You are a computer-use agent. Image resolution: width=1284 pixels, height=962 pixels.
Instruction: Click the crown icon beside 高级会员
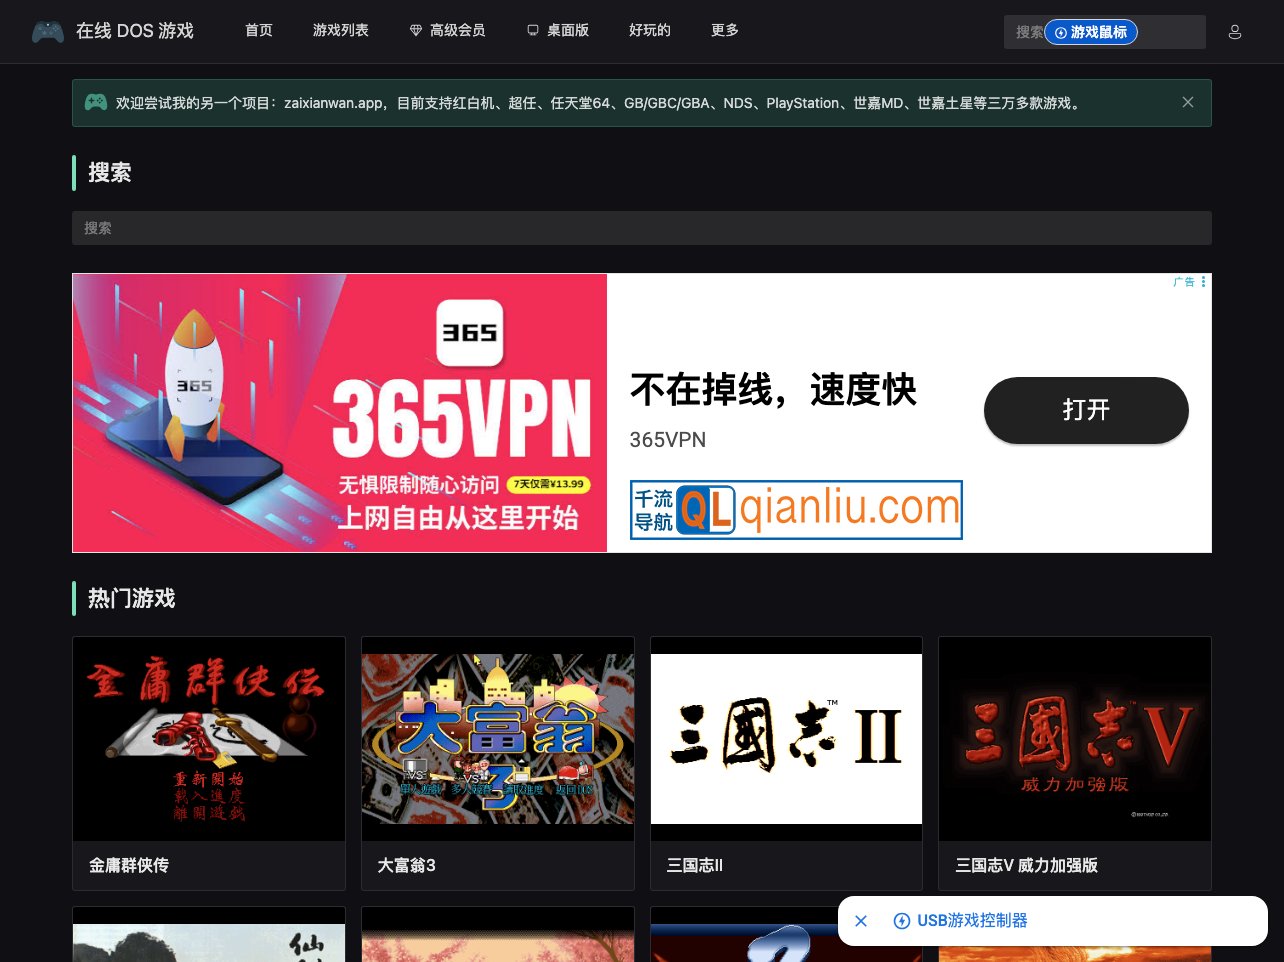pos(416,31)
